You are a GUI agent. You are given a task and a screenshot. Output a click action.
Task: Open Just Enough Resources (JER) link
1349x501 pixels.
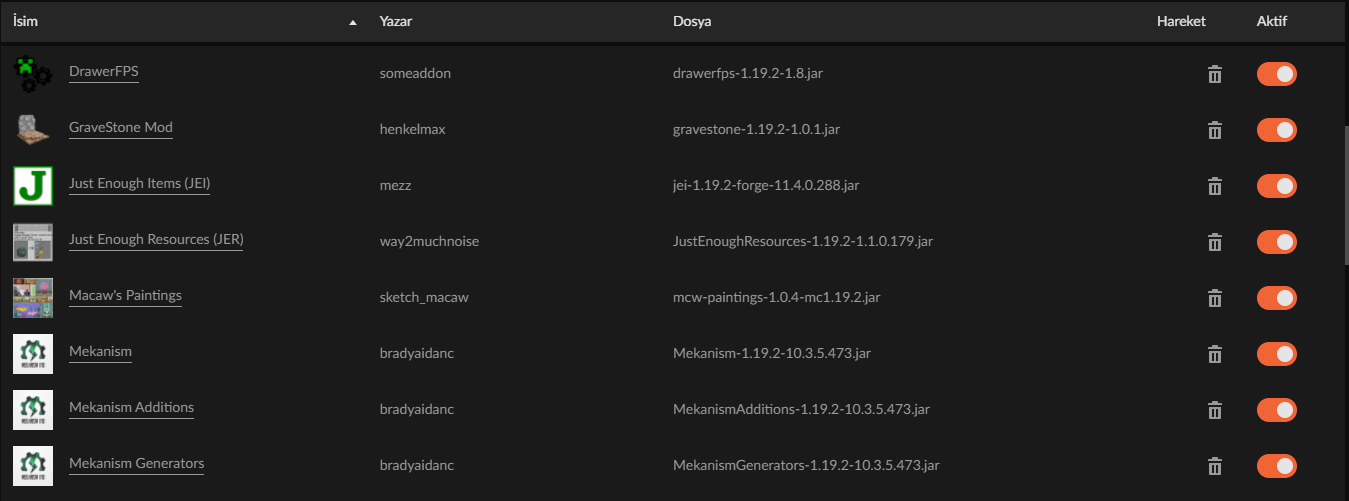[x=156, y=240]
